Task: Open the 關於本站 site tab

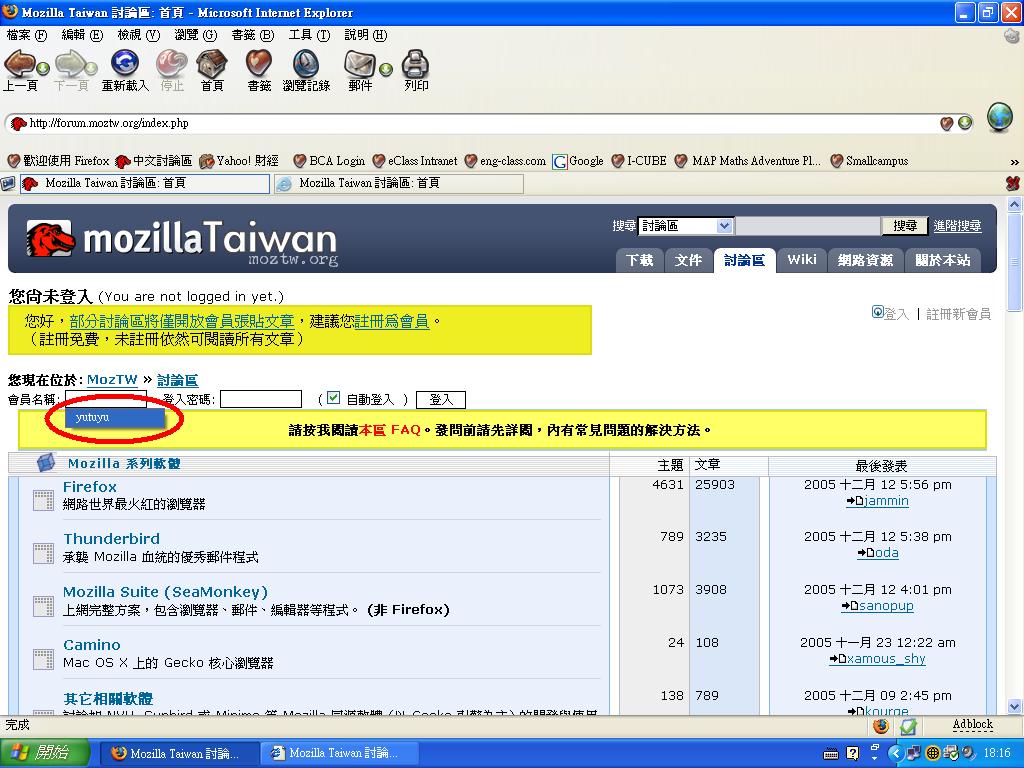Action: click(x=942, y=261)
